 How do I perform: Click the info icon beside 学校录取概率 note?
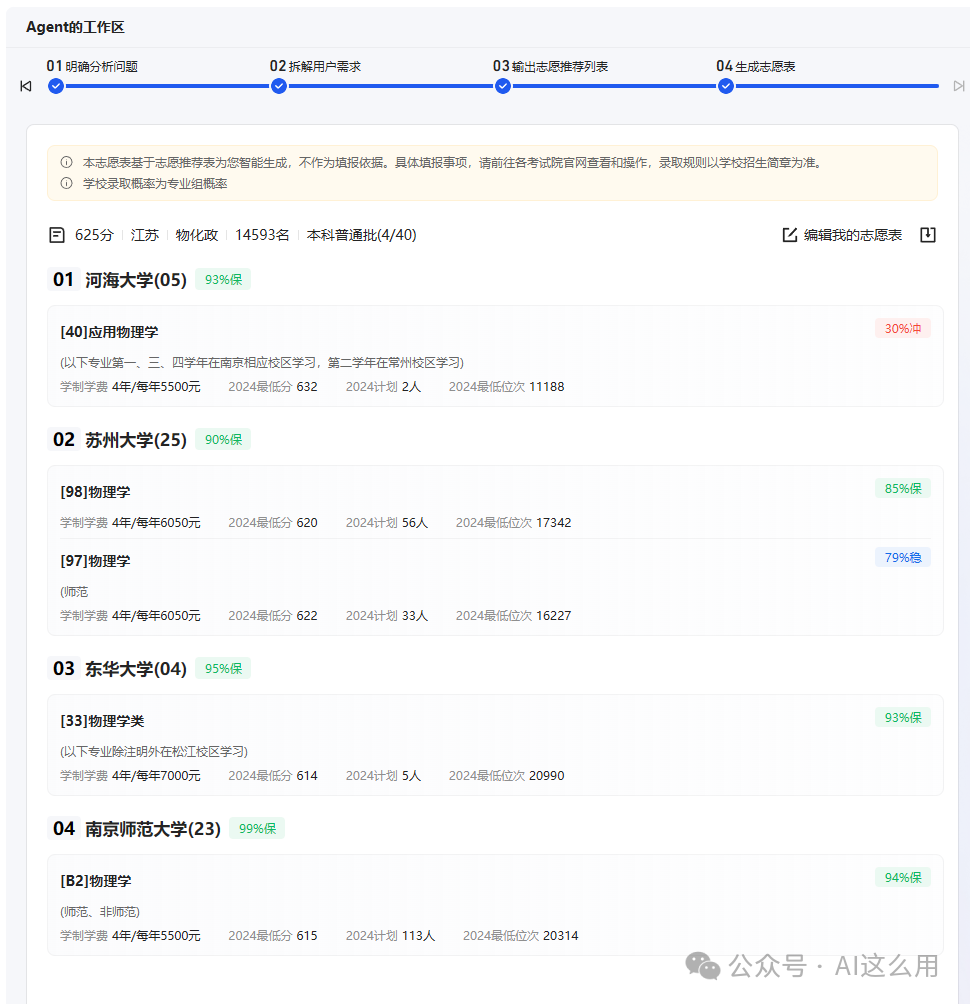tap(66, 183)
